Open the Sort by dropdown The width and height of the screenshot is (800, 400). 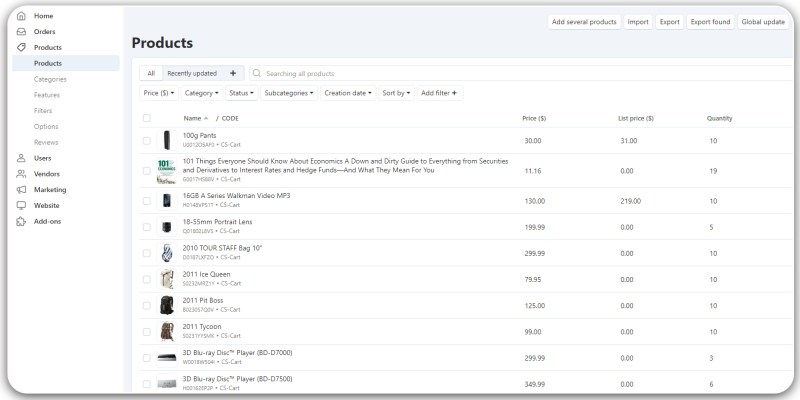click(x=396, y=93)
